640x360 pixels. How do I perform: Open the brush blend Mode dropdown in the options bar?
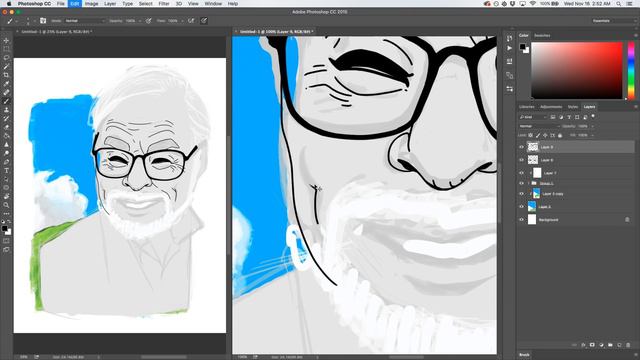point(84,20)
